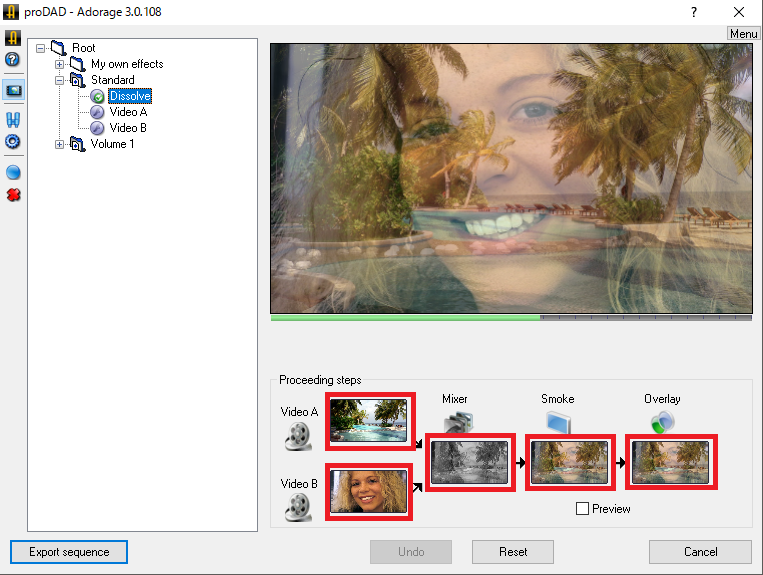Click the blue sphere icon in sidebar

pyautogui.click(x=13, y=172)
